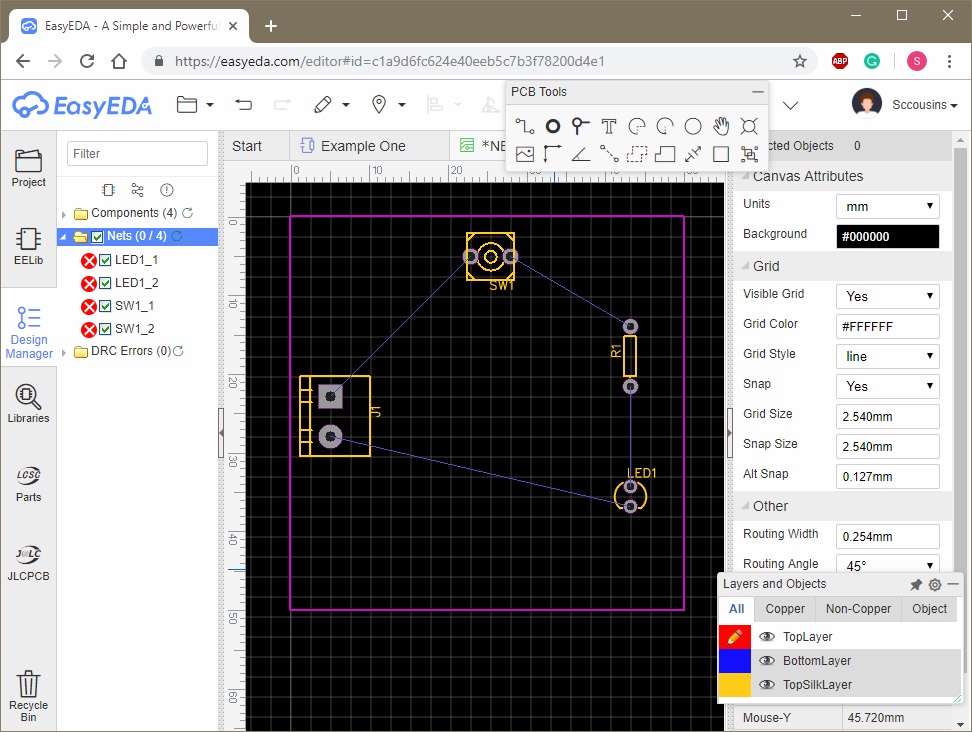Open the Units dropdown showing mm
The image size is (972, 732).
887,206
